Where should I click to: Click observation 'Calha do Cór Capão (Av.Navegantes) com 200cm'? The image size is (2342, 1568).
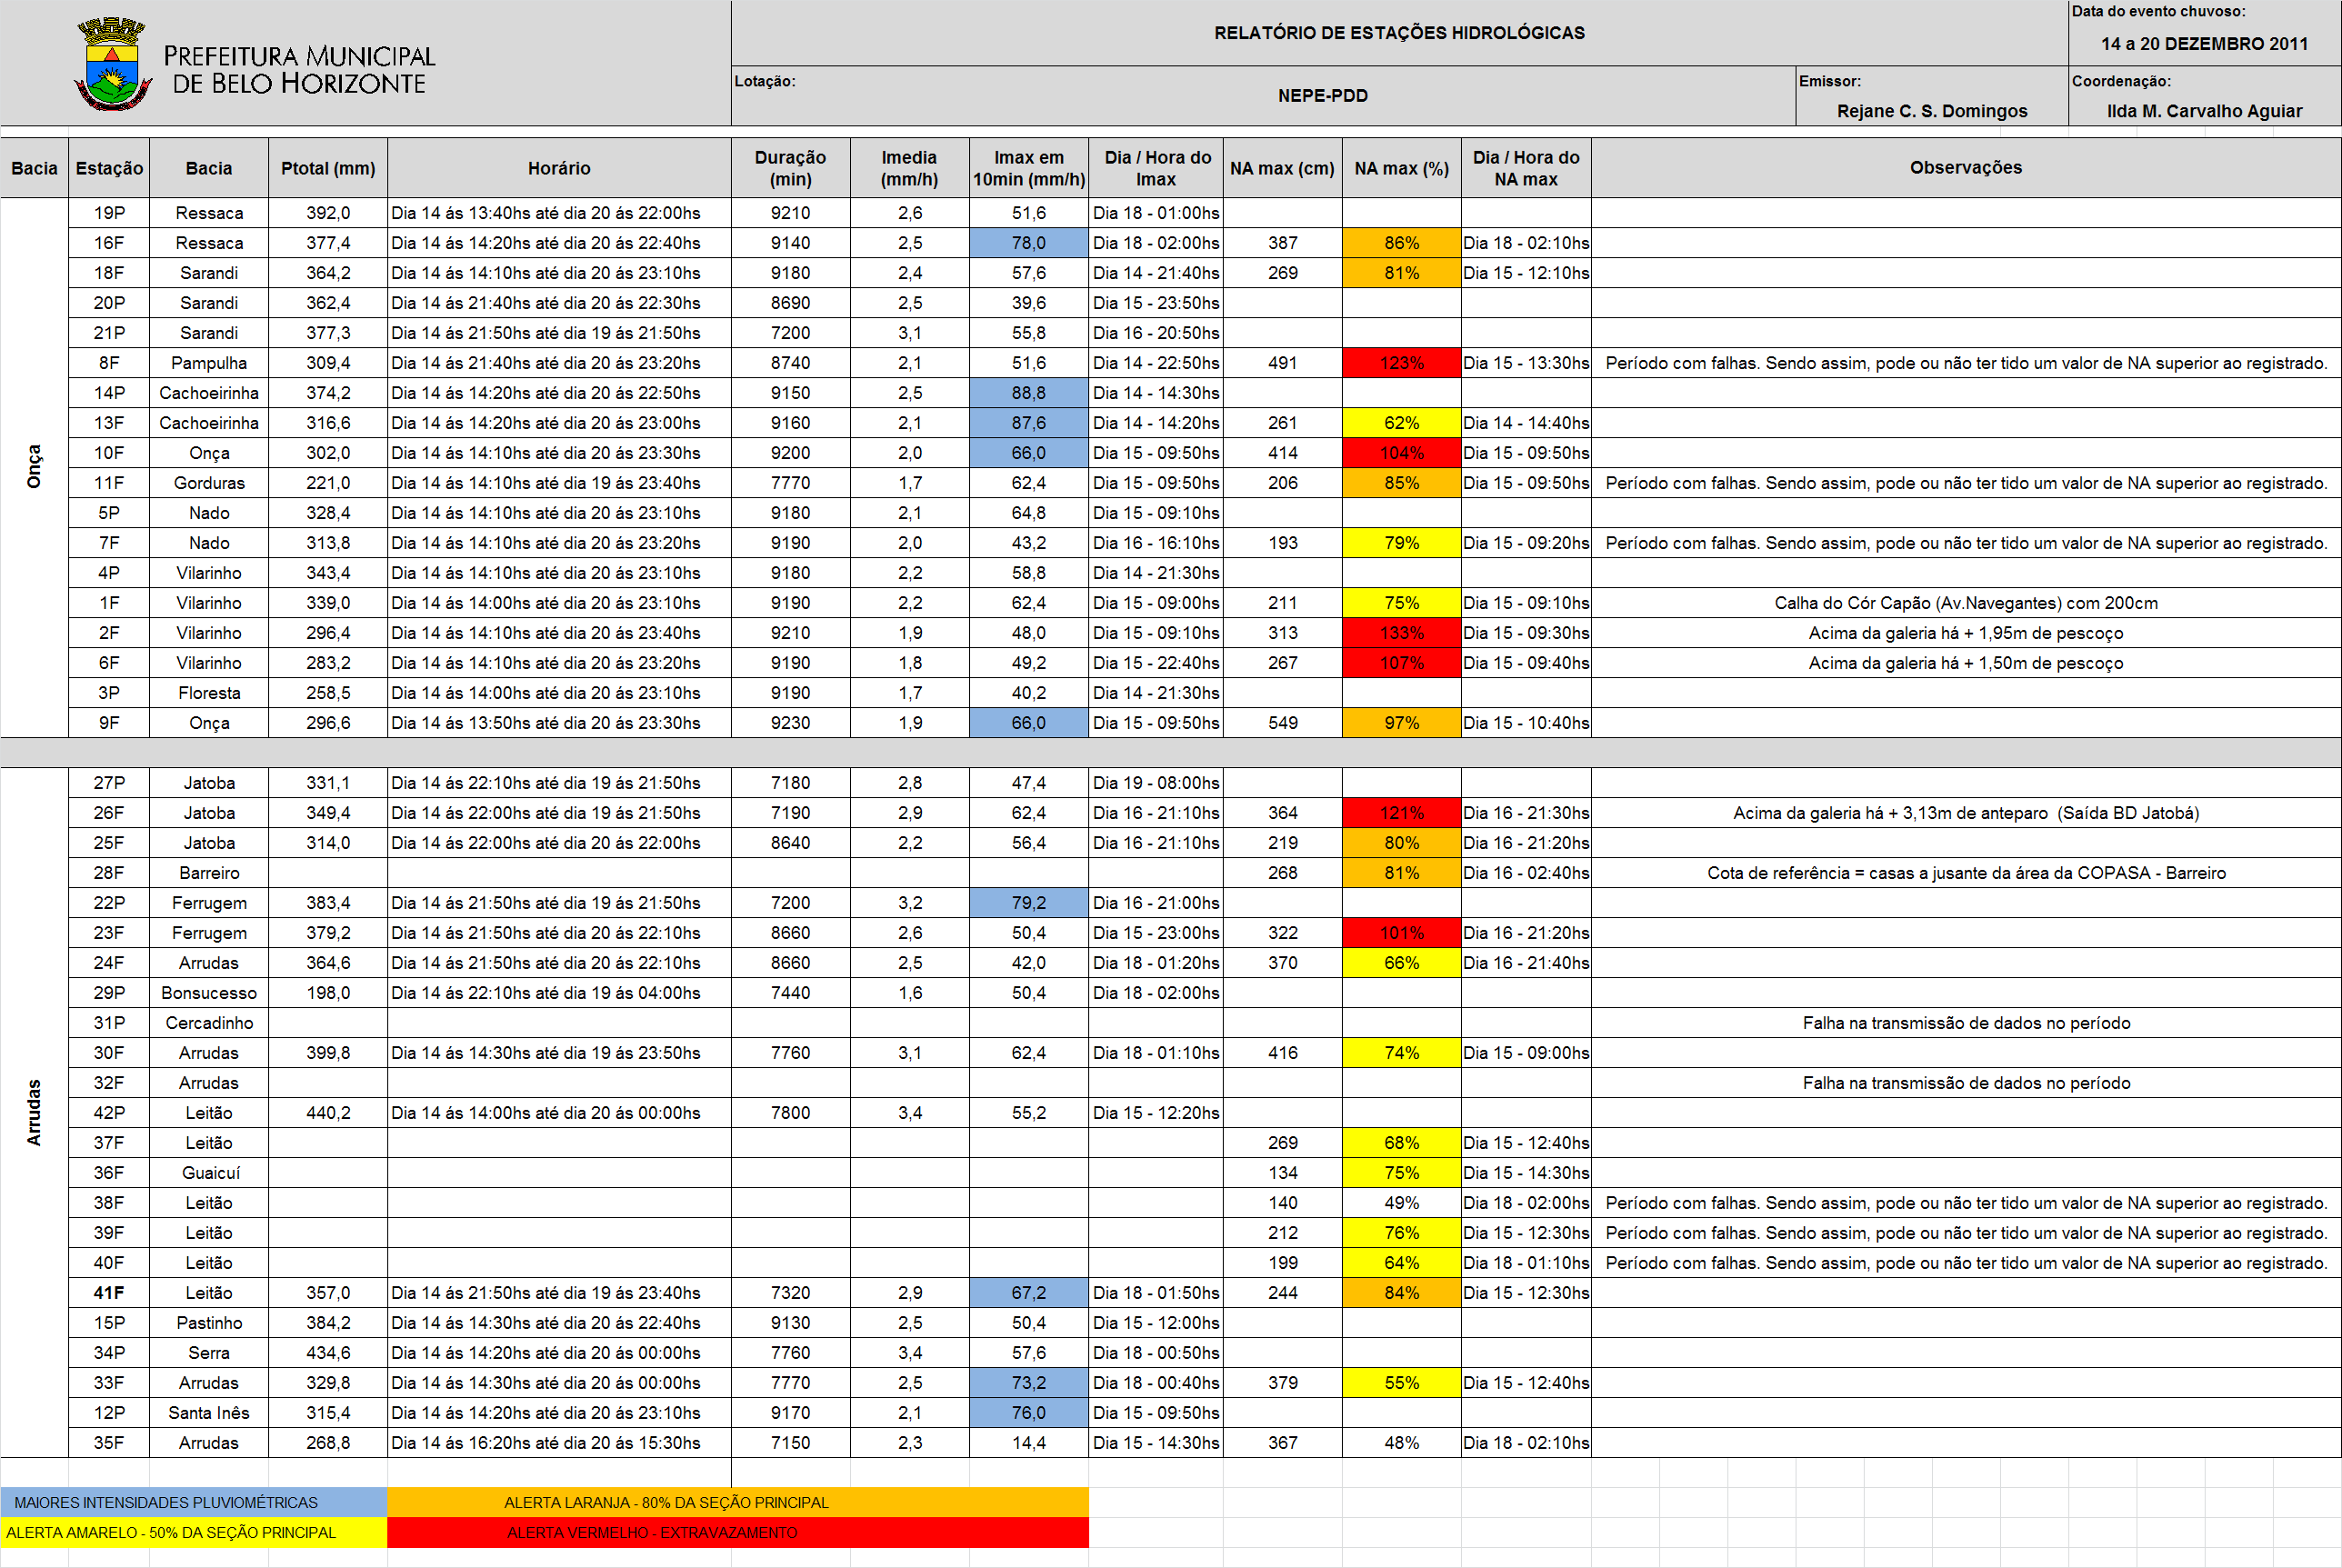(1965, 603)
